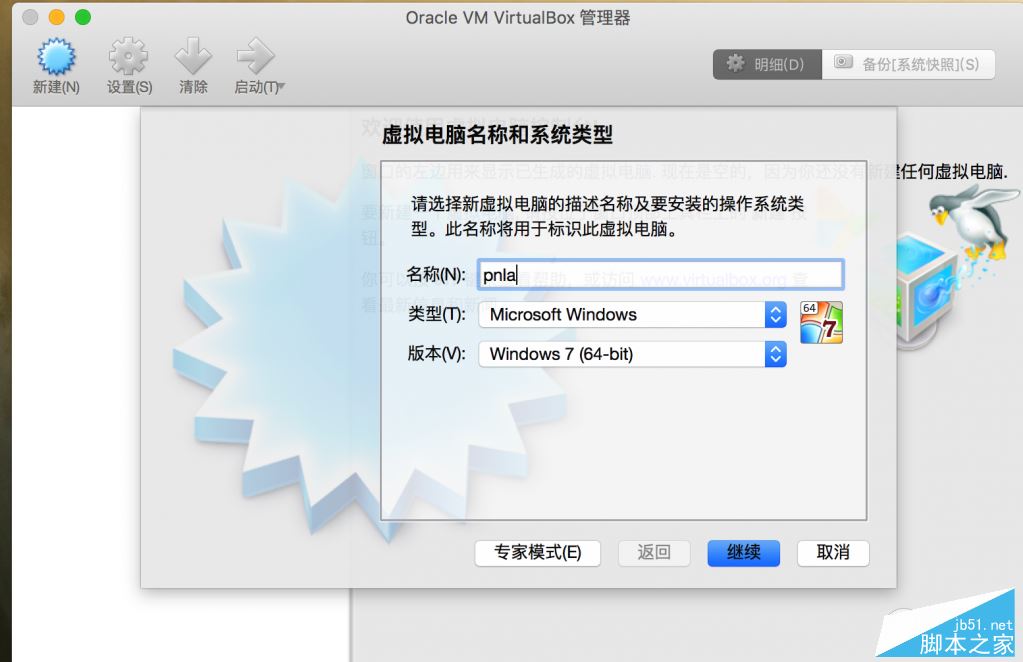
Task: Click the VirtualBox penguin mascot image
Action: point(973,222)
